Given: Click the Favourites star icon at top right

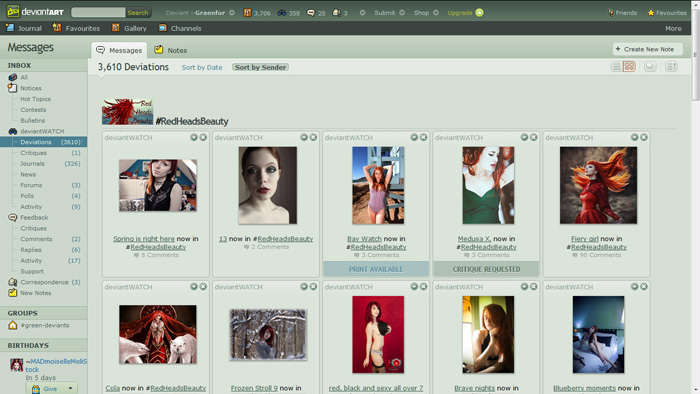Looking at the screenshot, I should pyautogui.click(x=650, y=13).
